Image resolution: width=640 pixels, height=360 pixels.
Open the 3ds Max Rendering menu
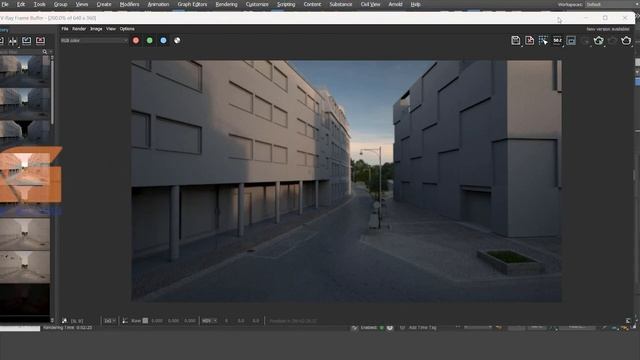226,4
